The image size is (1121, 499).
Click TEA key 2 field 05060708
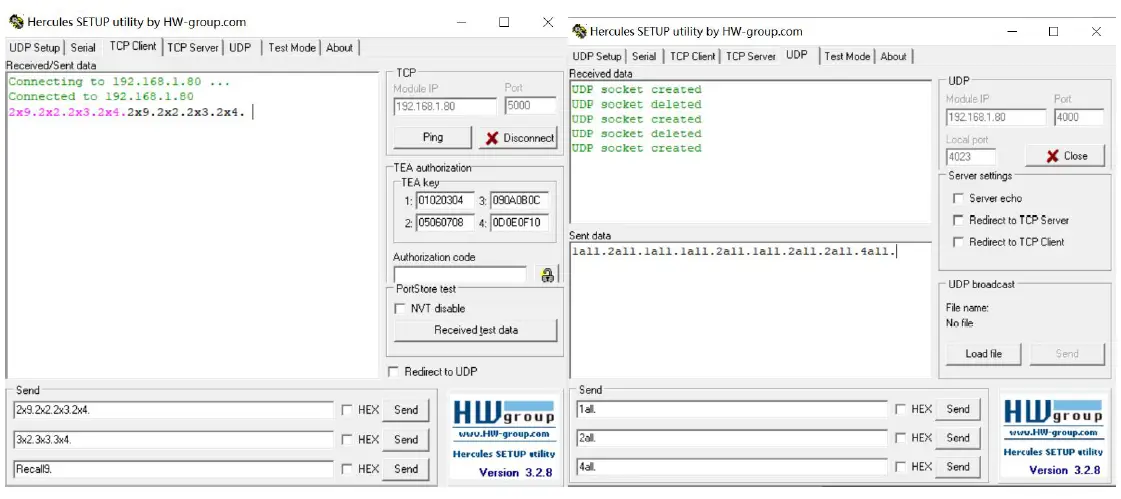(445, 223)
